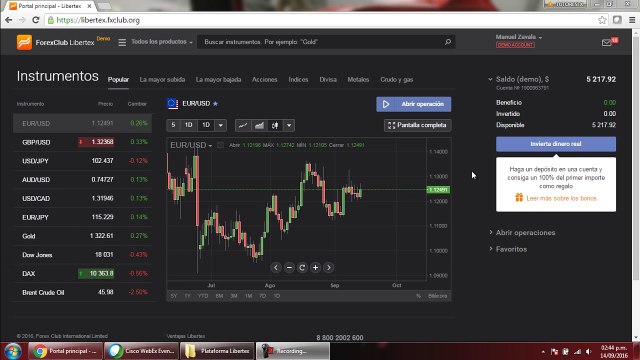Open the mail notifications icon
The image size is (640, 360).
pyautogui.click(x=607, y=42)
